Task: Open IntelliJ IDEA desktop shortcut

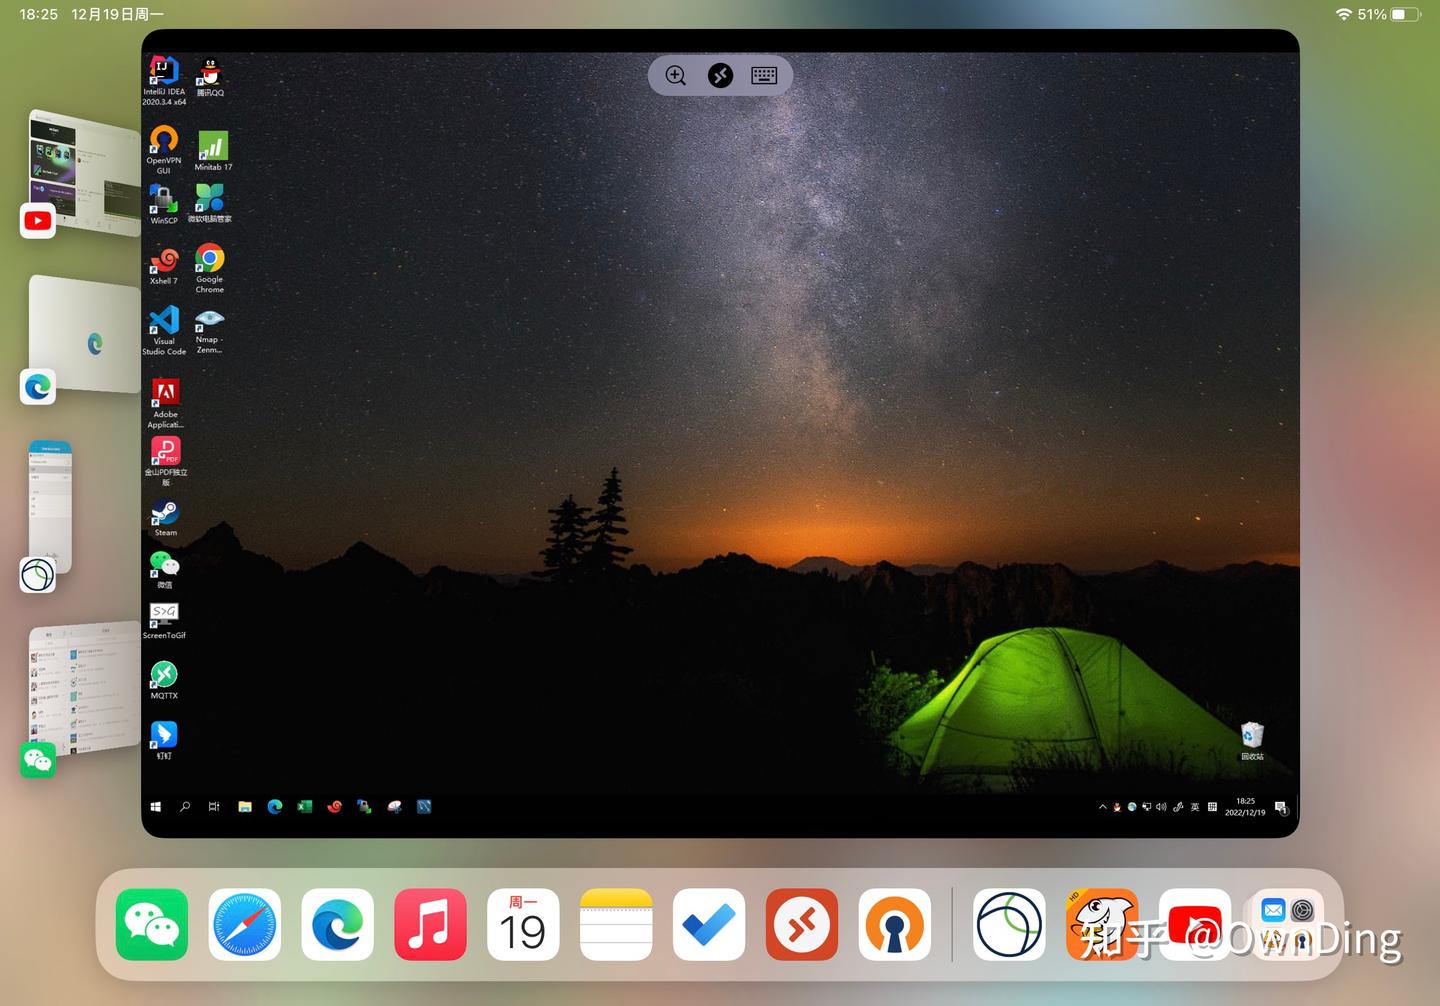Action: [164, 80]
